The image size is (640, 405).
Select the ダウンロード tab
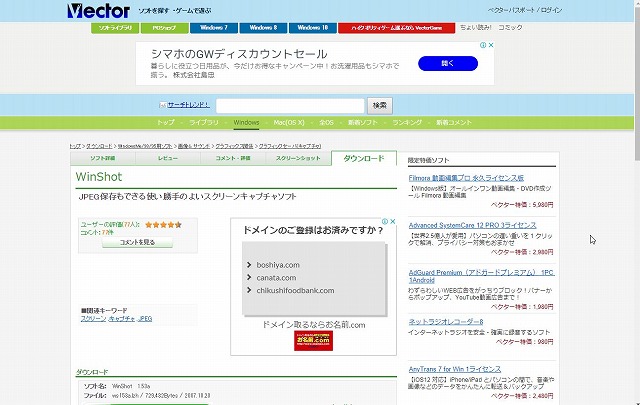(364, 158)
